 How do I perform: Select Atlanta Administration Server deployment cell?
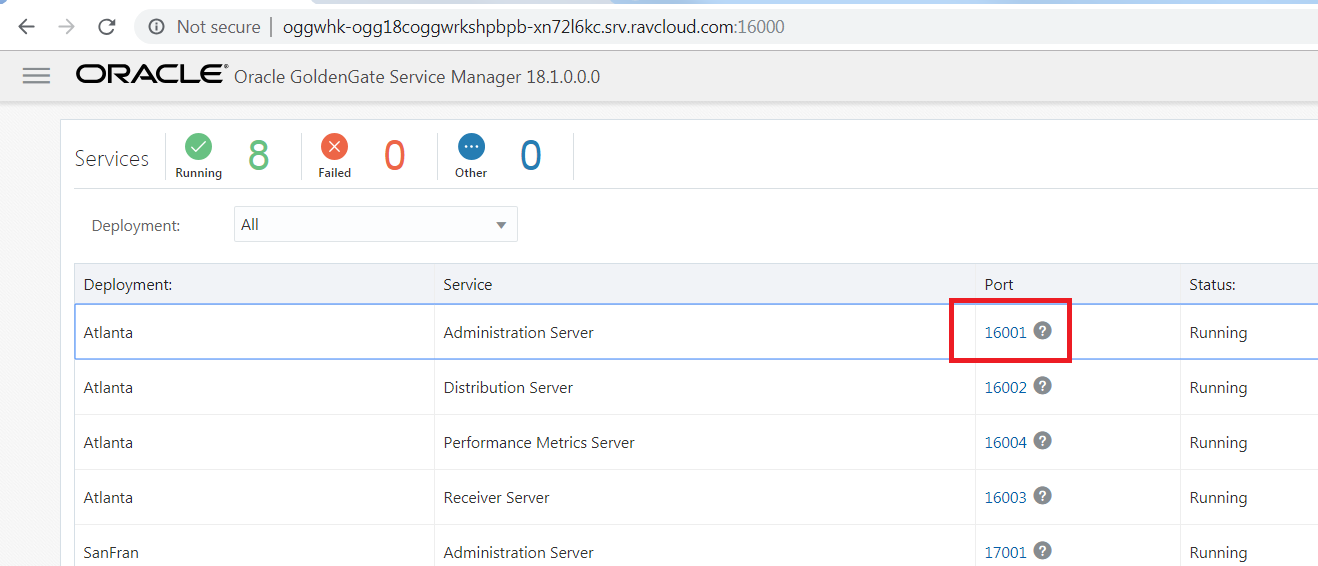(x=254, y=332)
